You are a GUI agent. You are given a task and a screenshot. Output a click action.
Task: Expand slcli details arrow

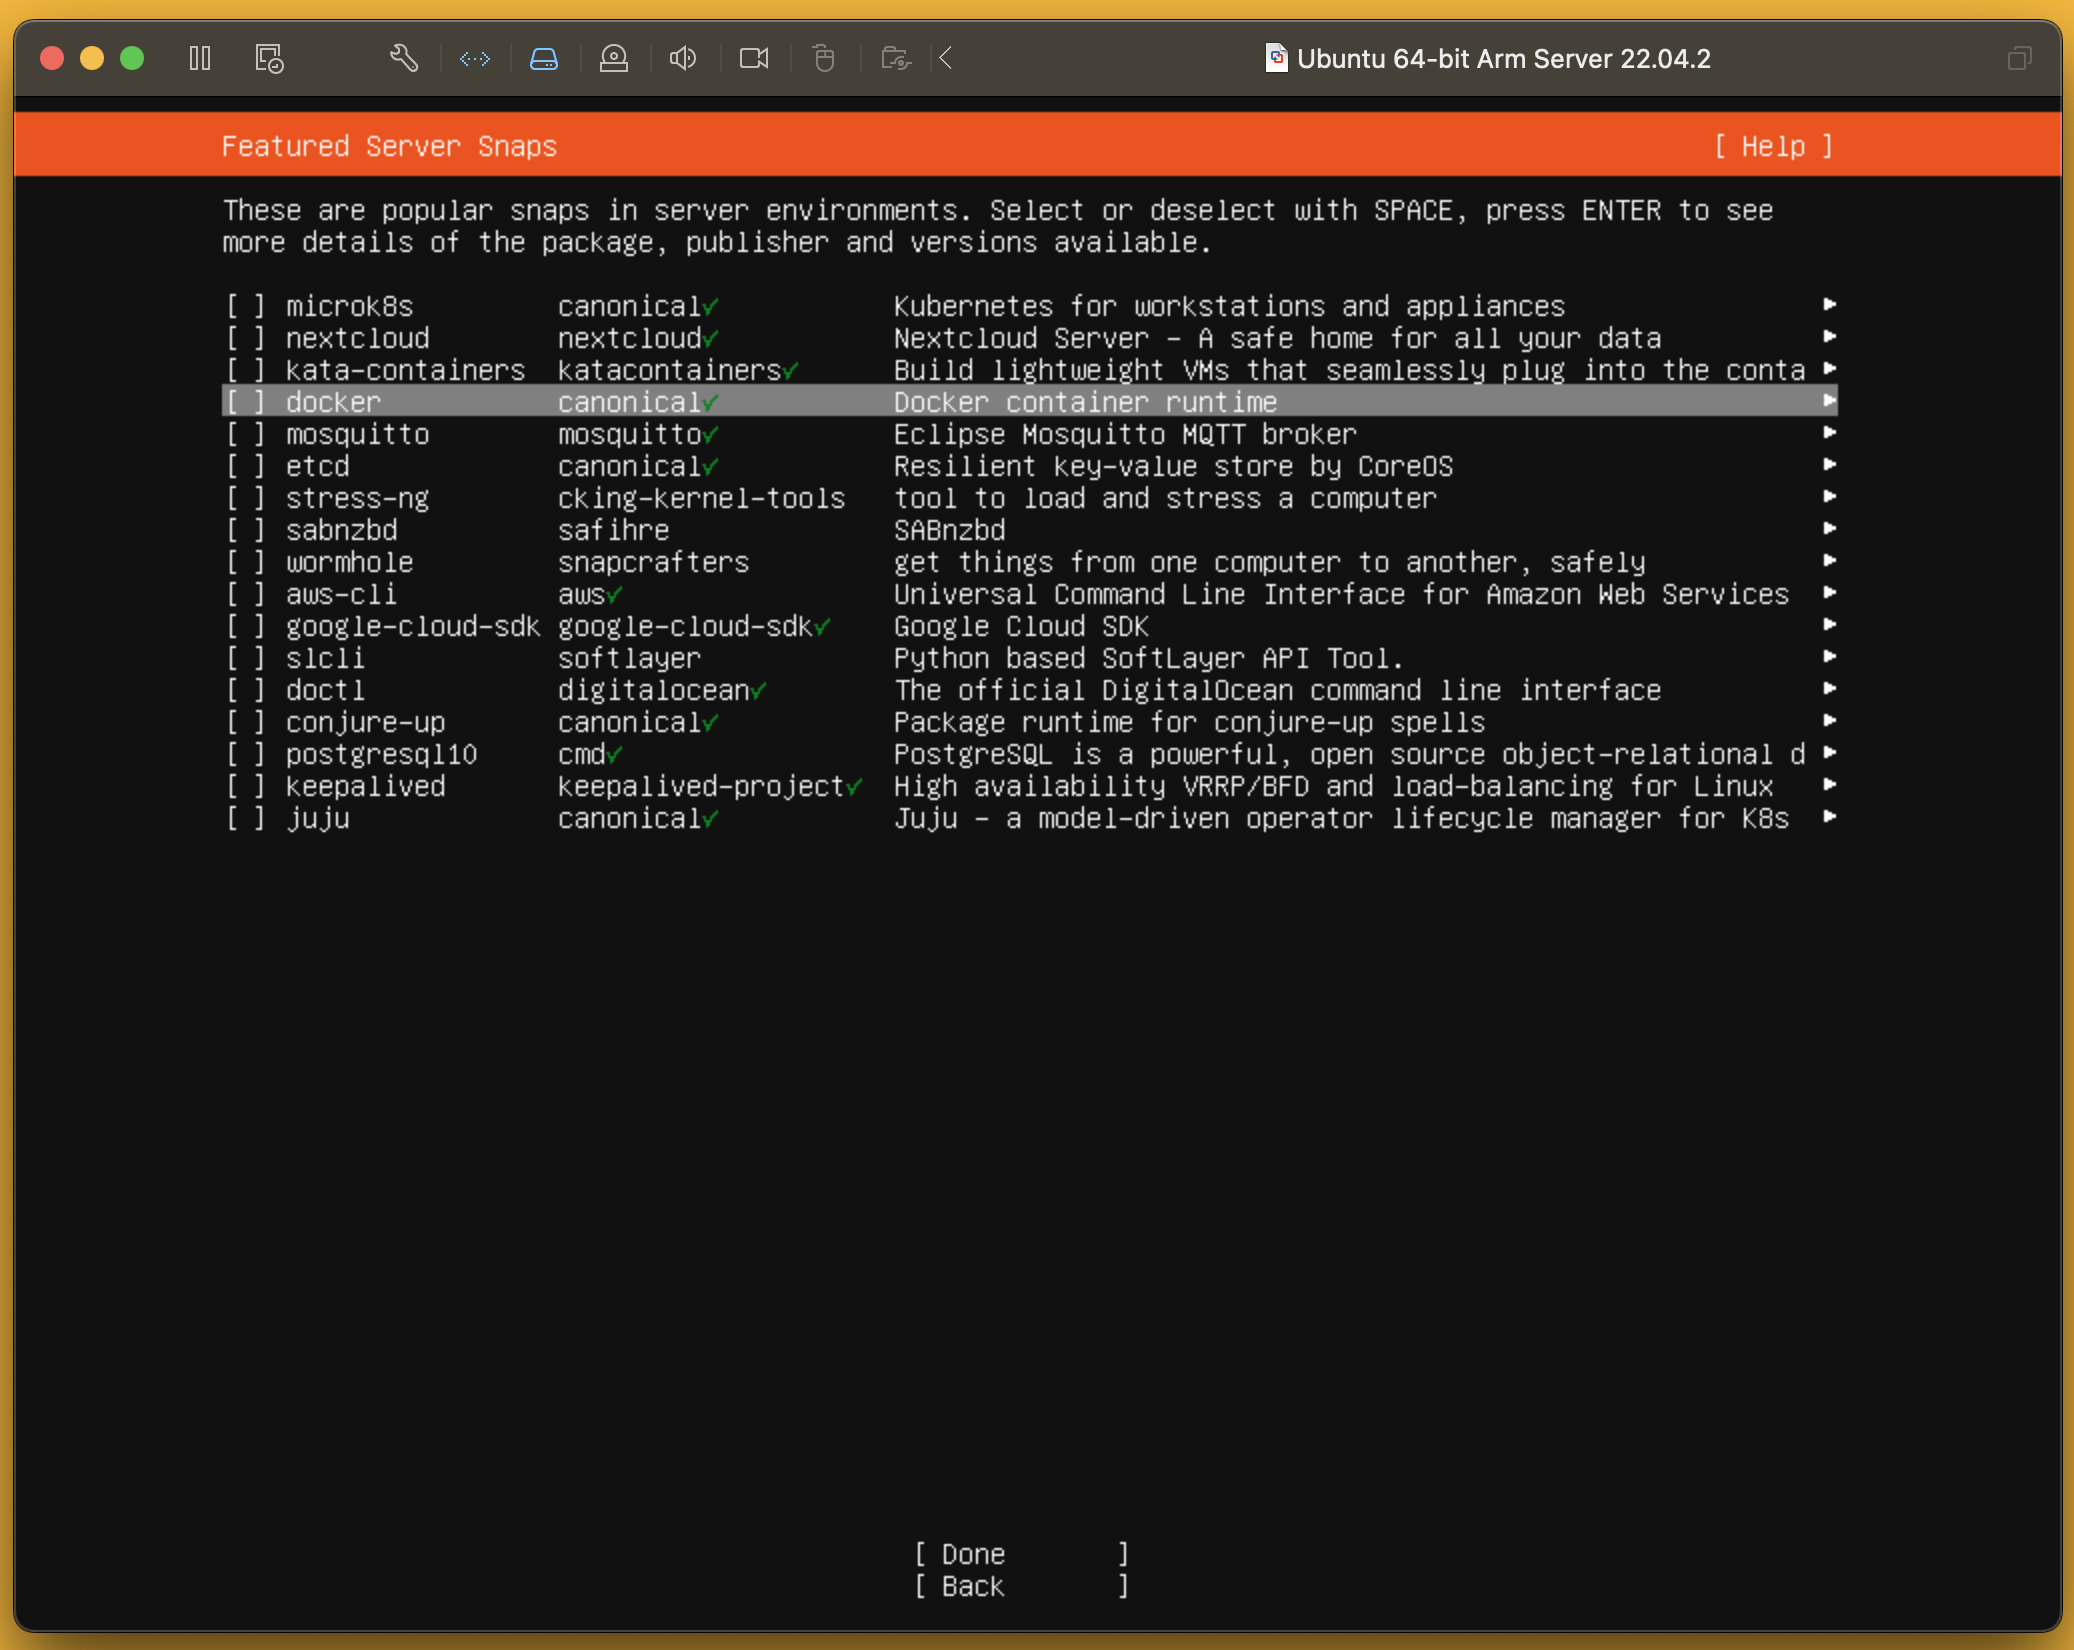(x=1829, y=656)
